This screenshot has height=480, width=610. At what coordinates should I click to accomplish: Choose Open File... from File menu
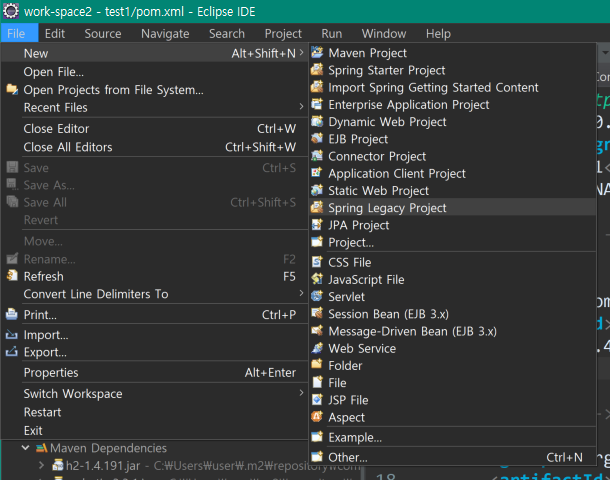(154, 72)
